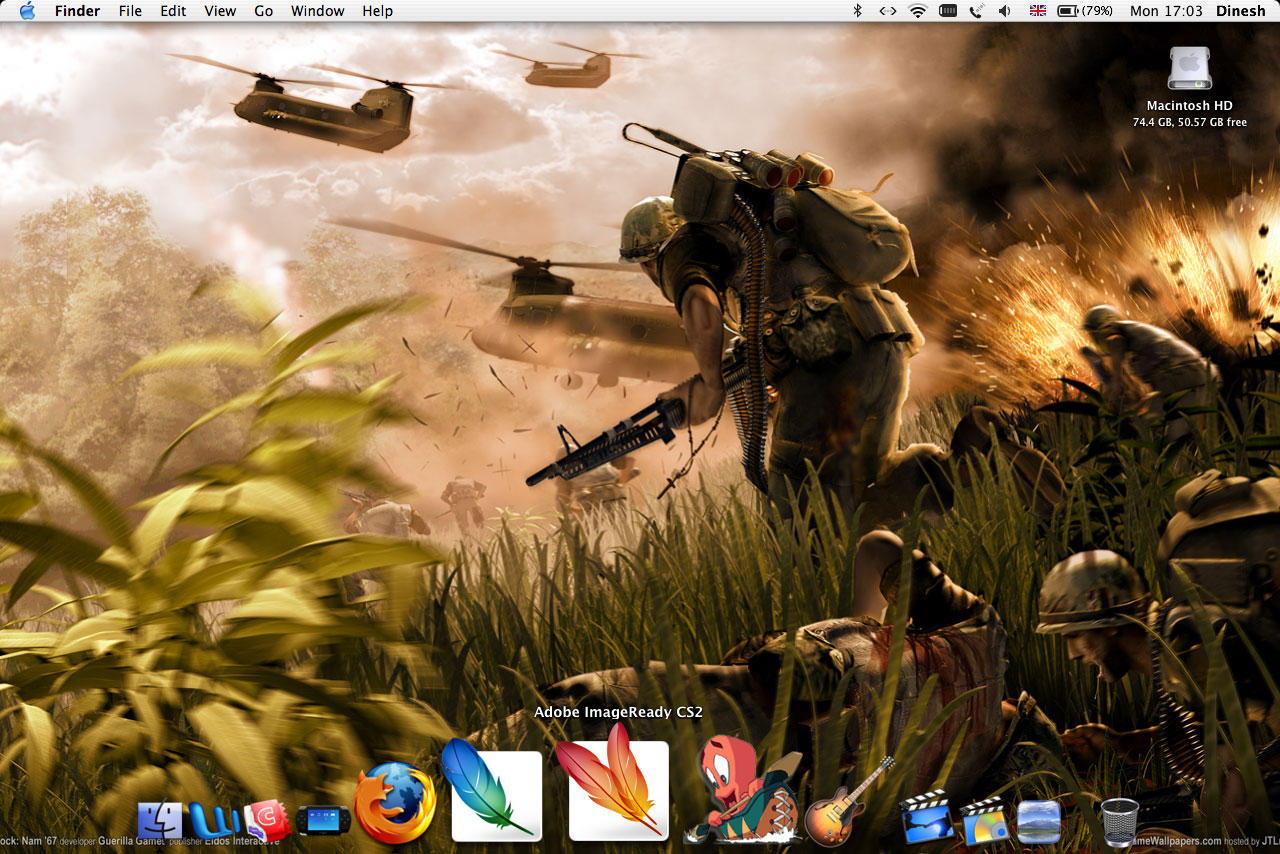Screen dimensions: 1280x854
Task: Select the Macintosh HD drive icon
Action: (1190, 69)
